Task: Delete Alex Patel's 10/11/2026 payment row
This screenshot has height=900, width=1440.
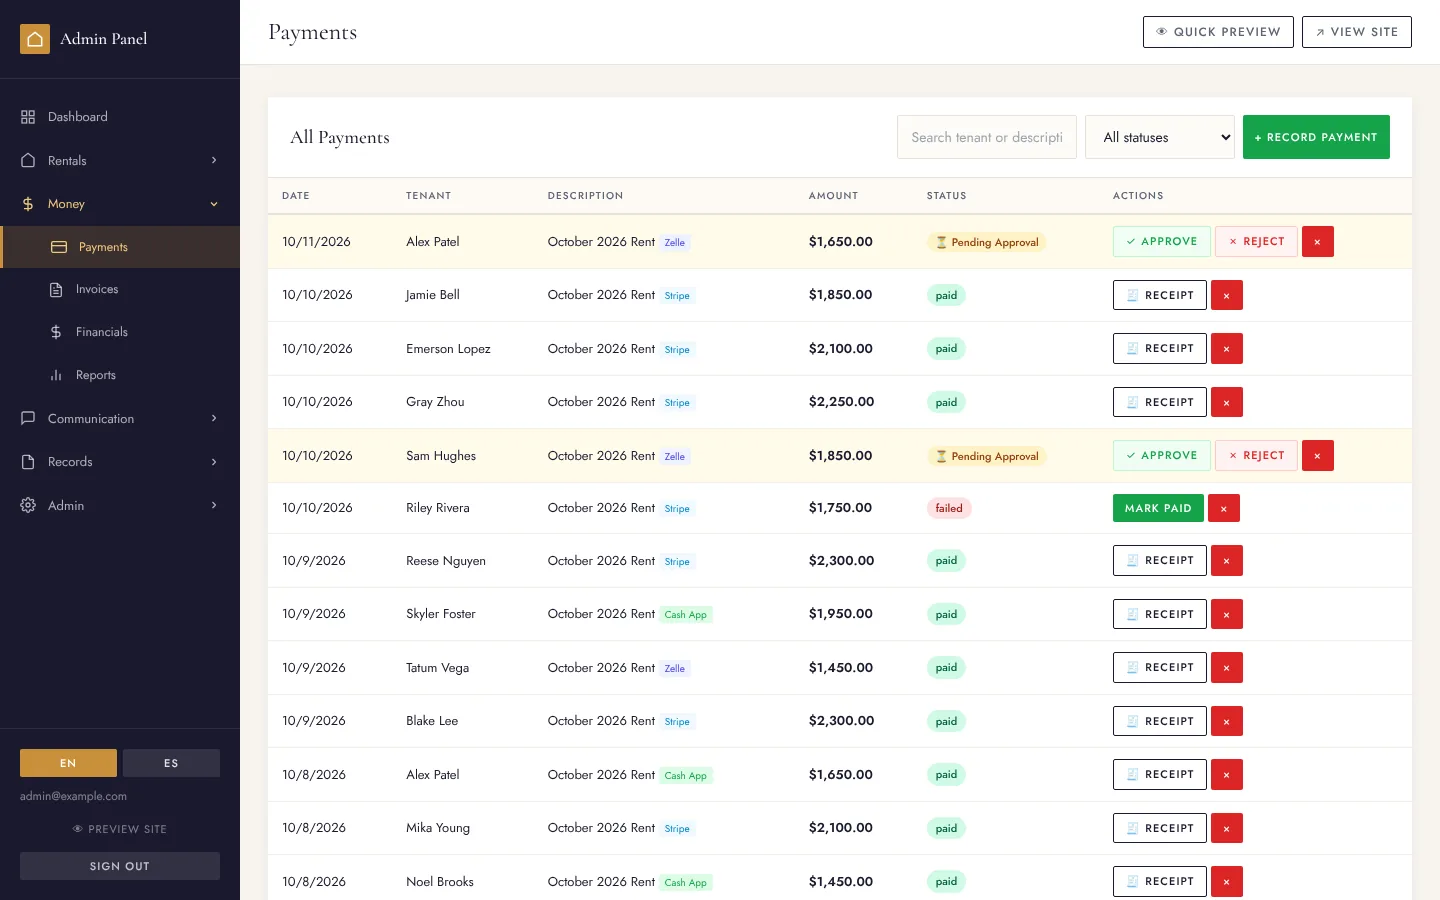Action: point(1318,242)
